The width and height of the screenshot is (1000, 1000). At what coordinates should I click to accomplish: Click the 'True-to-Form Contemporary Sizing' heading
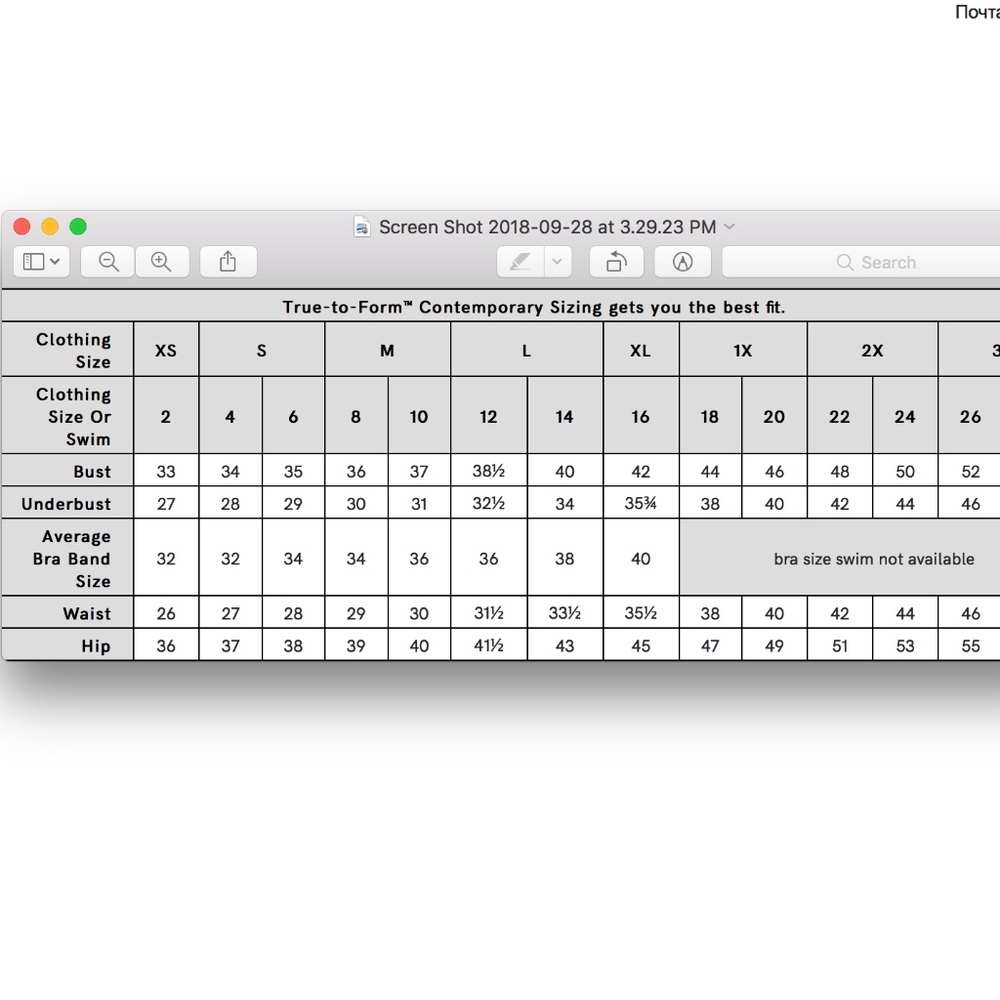[x=534, y=307]
